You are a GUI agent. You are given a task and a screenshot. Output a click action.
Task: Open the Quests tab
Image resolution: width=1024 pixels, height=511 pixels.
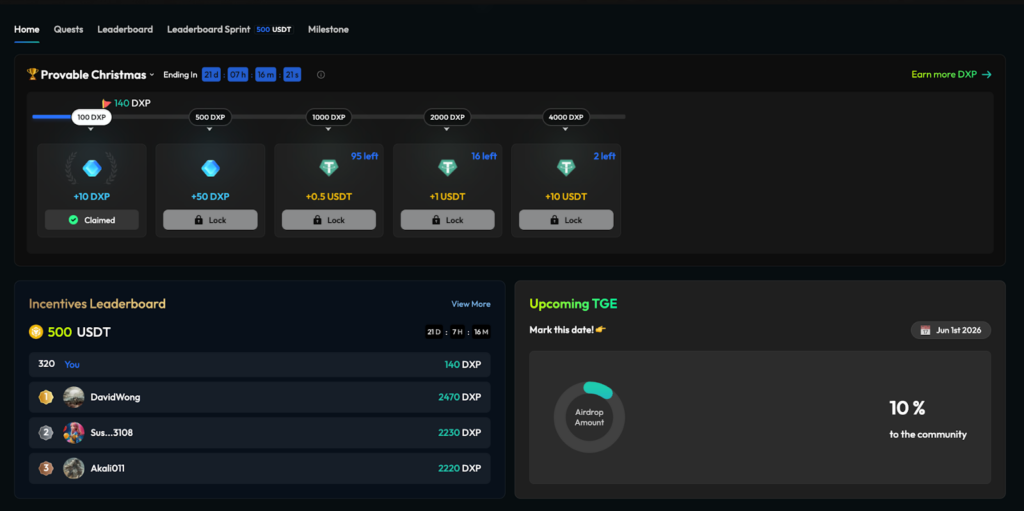[x=69, y=30]
